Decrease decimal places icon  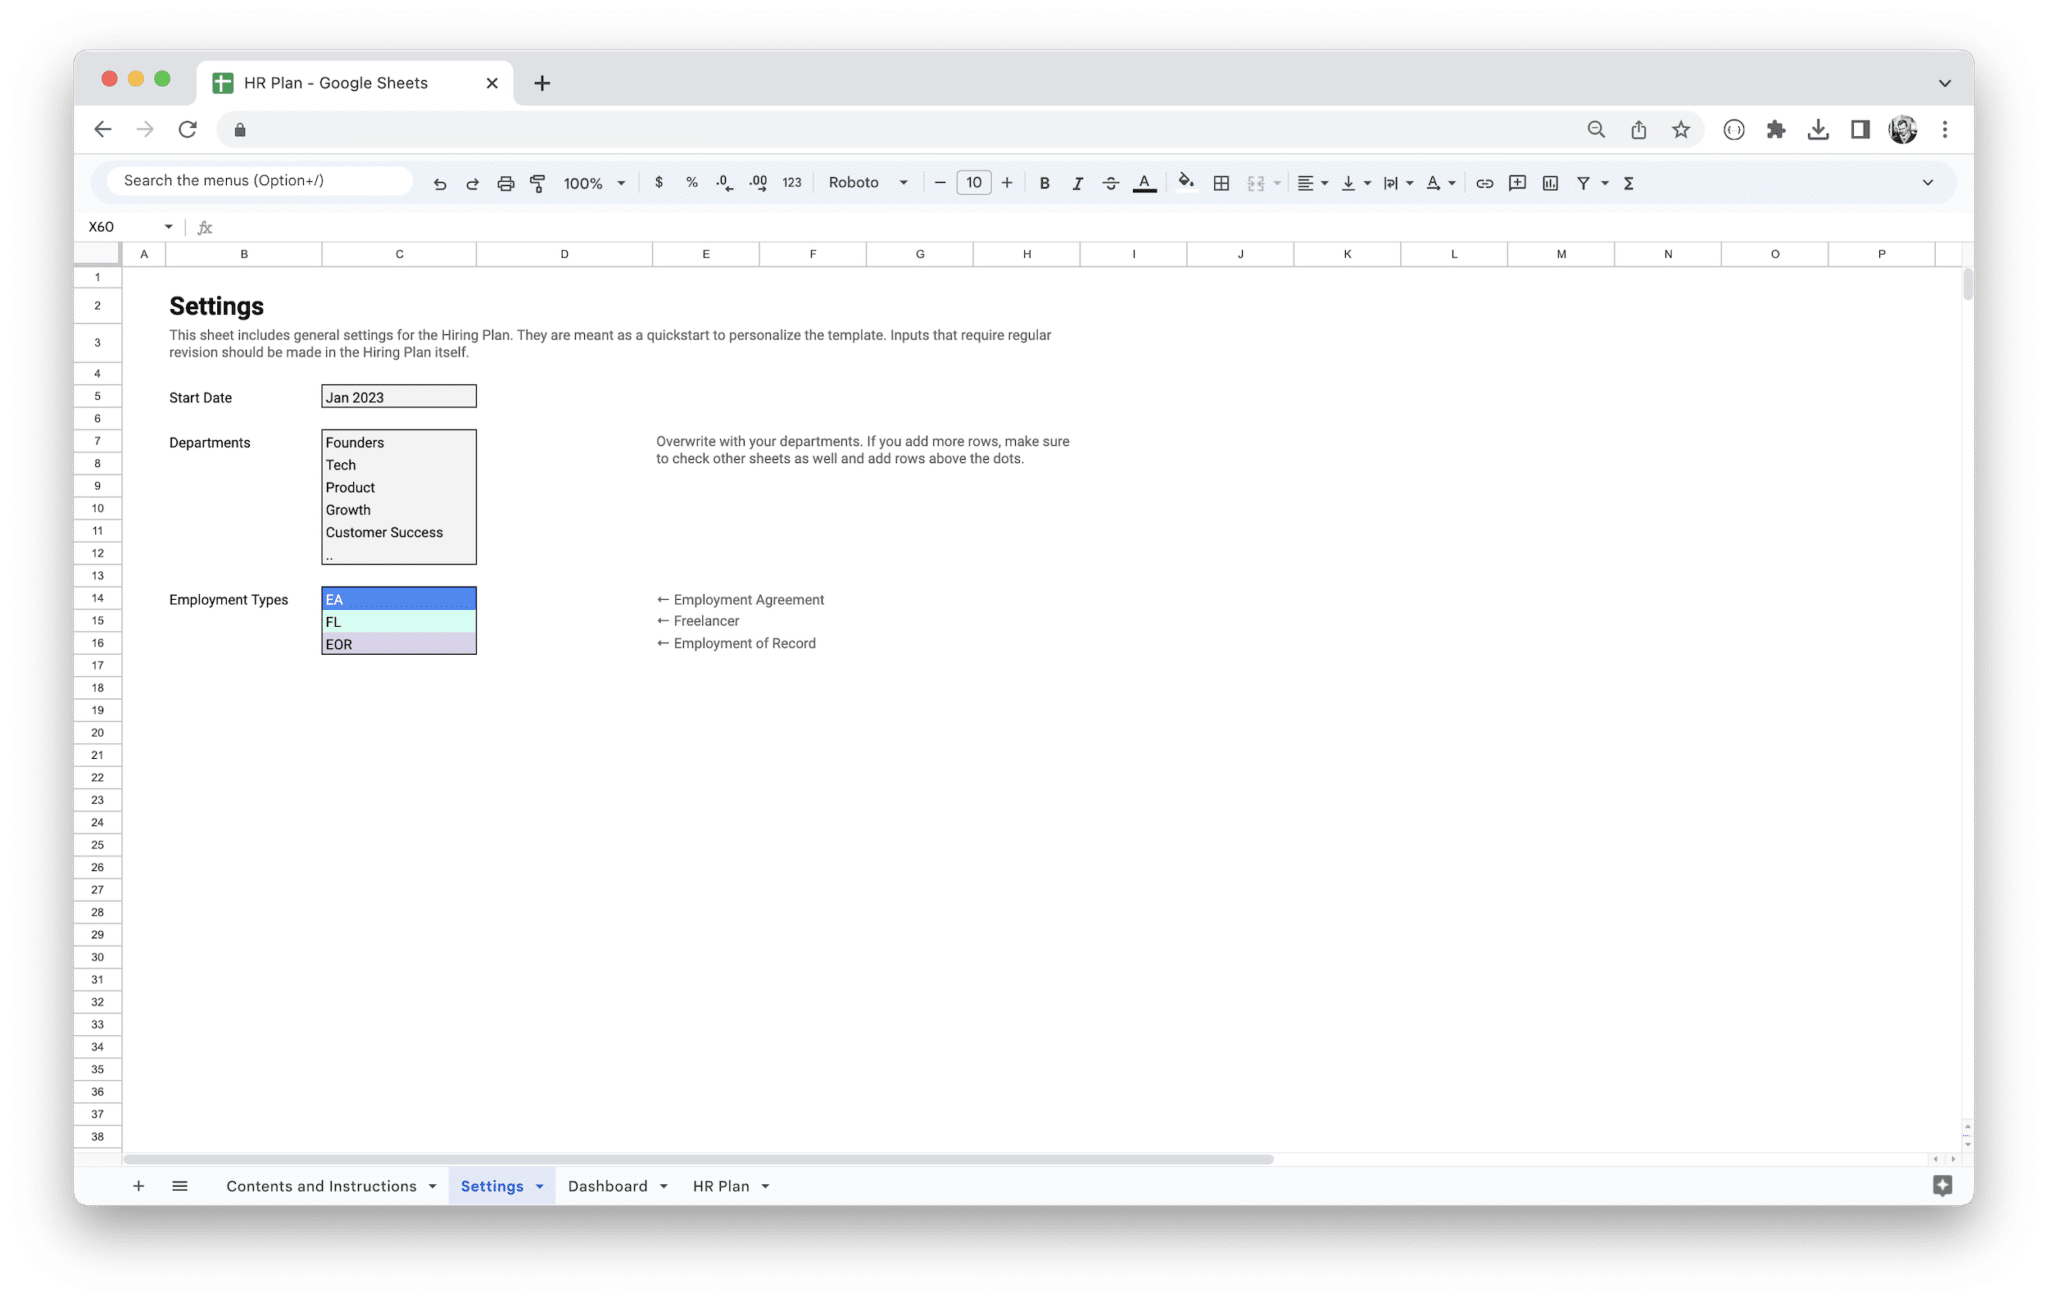723,182
